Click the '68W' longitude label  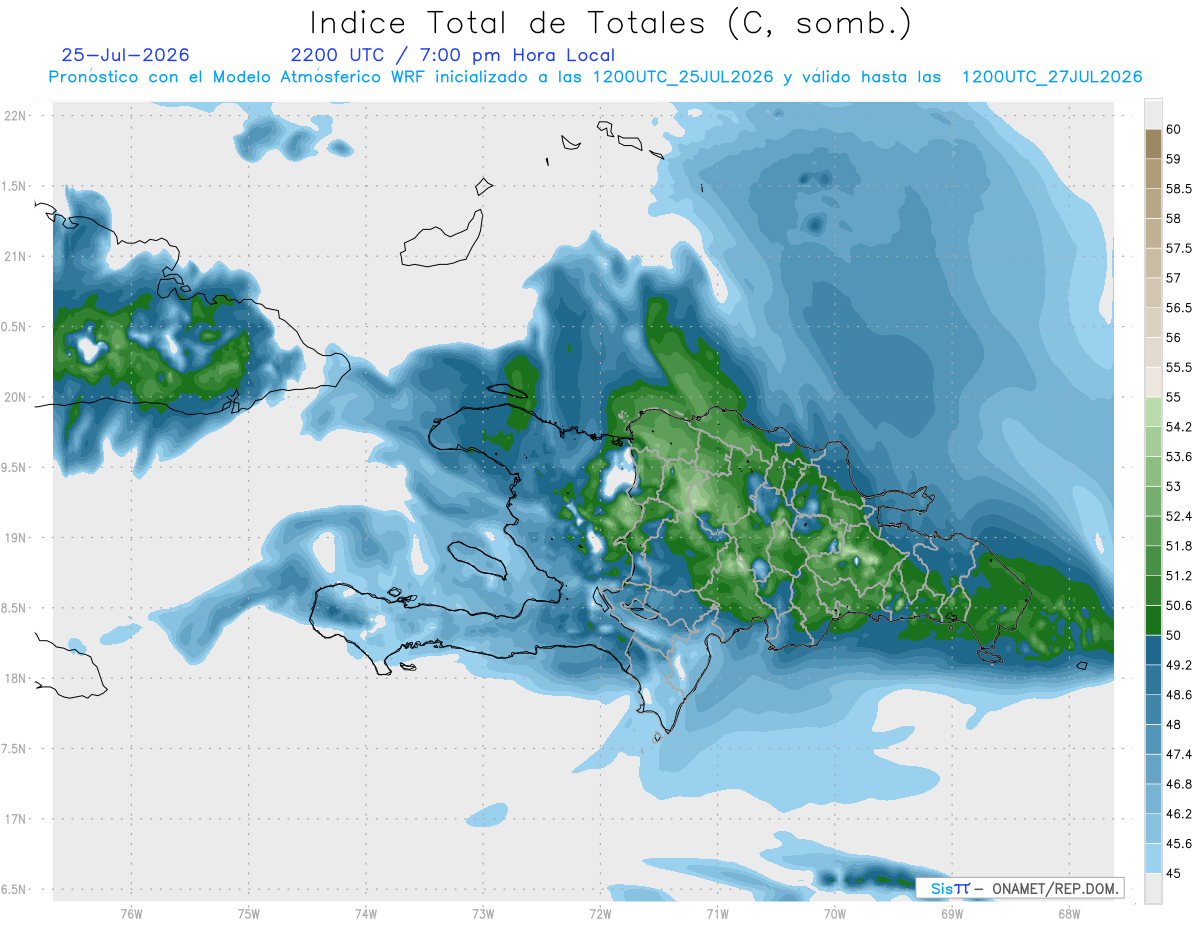(x=1068, y=914)
